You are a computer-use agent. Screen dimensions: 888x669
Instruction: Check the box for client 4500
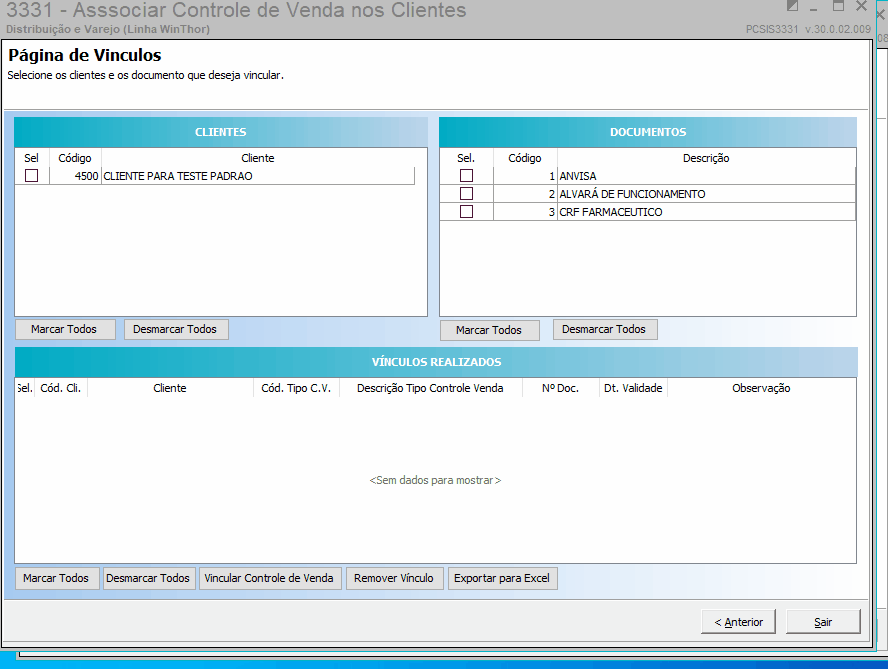pyautogui.click(x=32, y=176)
